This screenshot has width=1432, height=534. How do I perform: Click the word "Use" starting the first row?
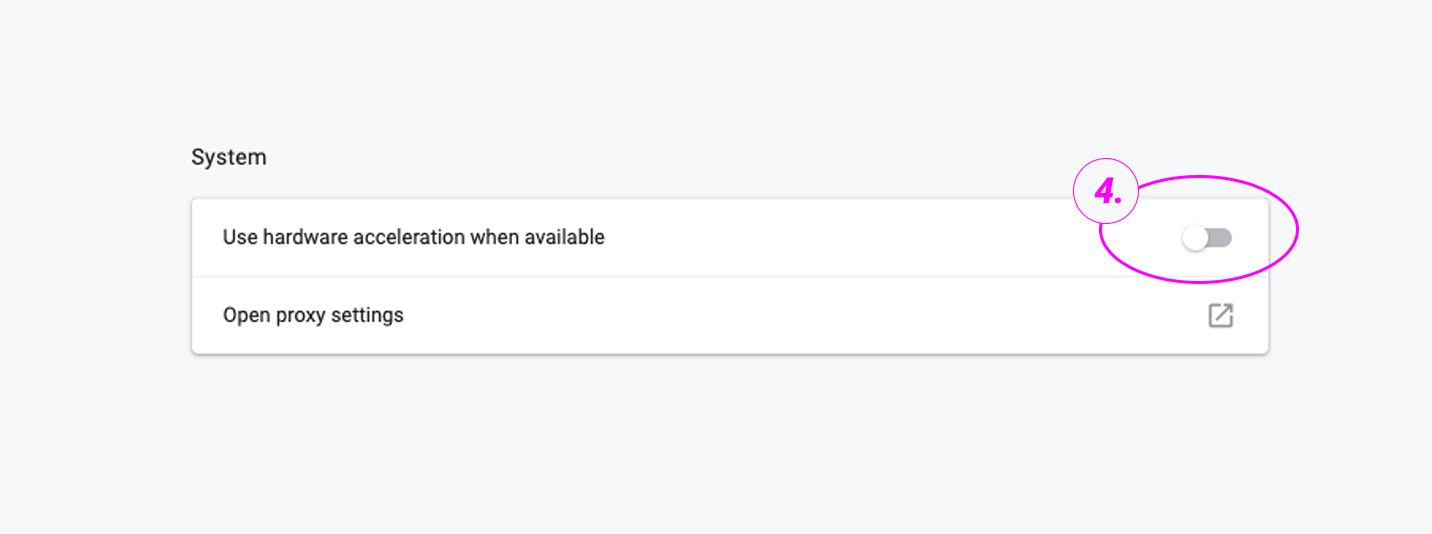click(x=239, y=238)
